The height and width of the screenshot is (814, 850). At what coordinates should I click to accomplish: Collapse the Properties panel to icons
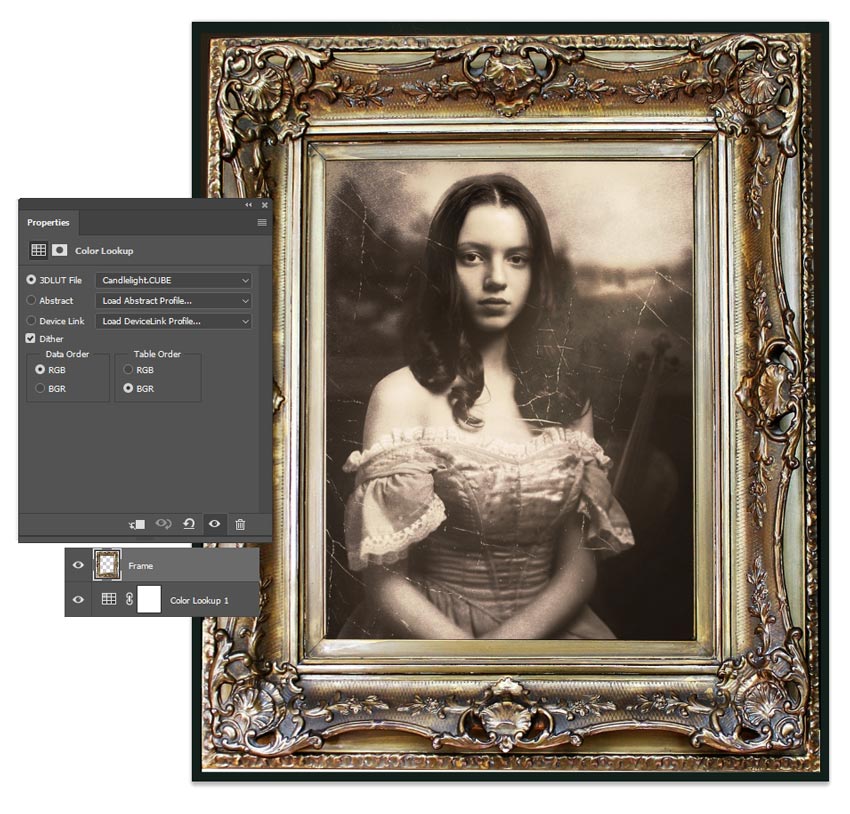(247, 205)
